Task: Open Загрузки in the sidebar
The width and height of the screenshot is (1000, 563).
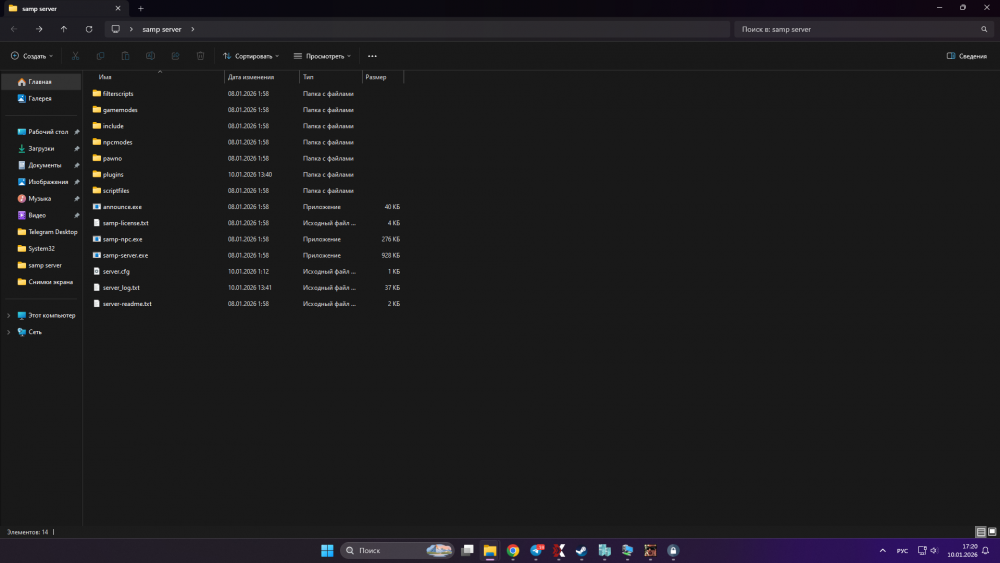Action: click(x=41, y=148)
